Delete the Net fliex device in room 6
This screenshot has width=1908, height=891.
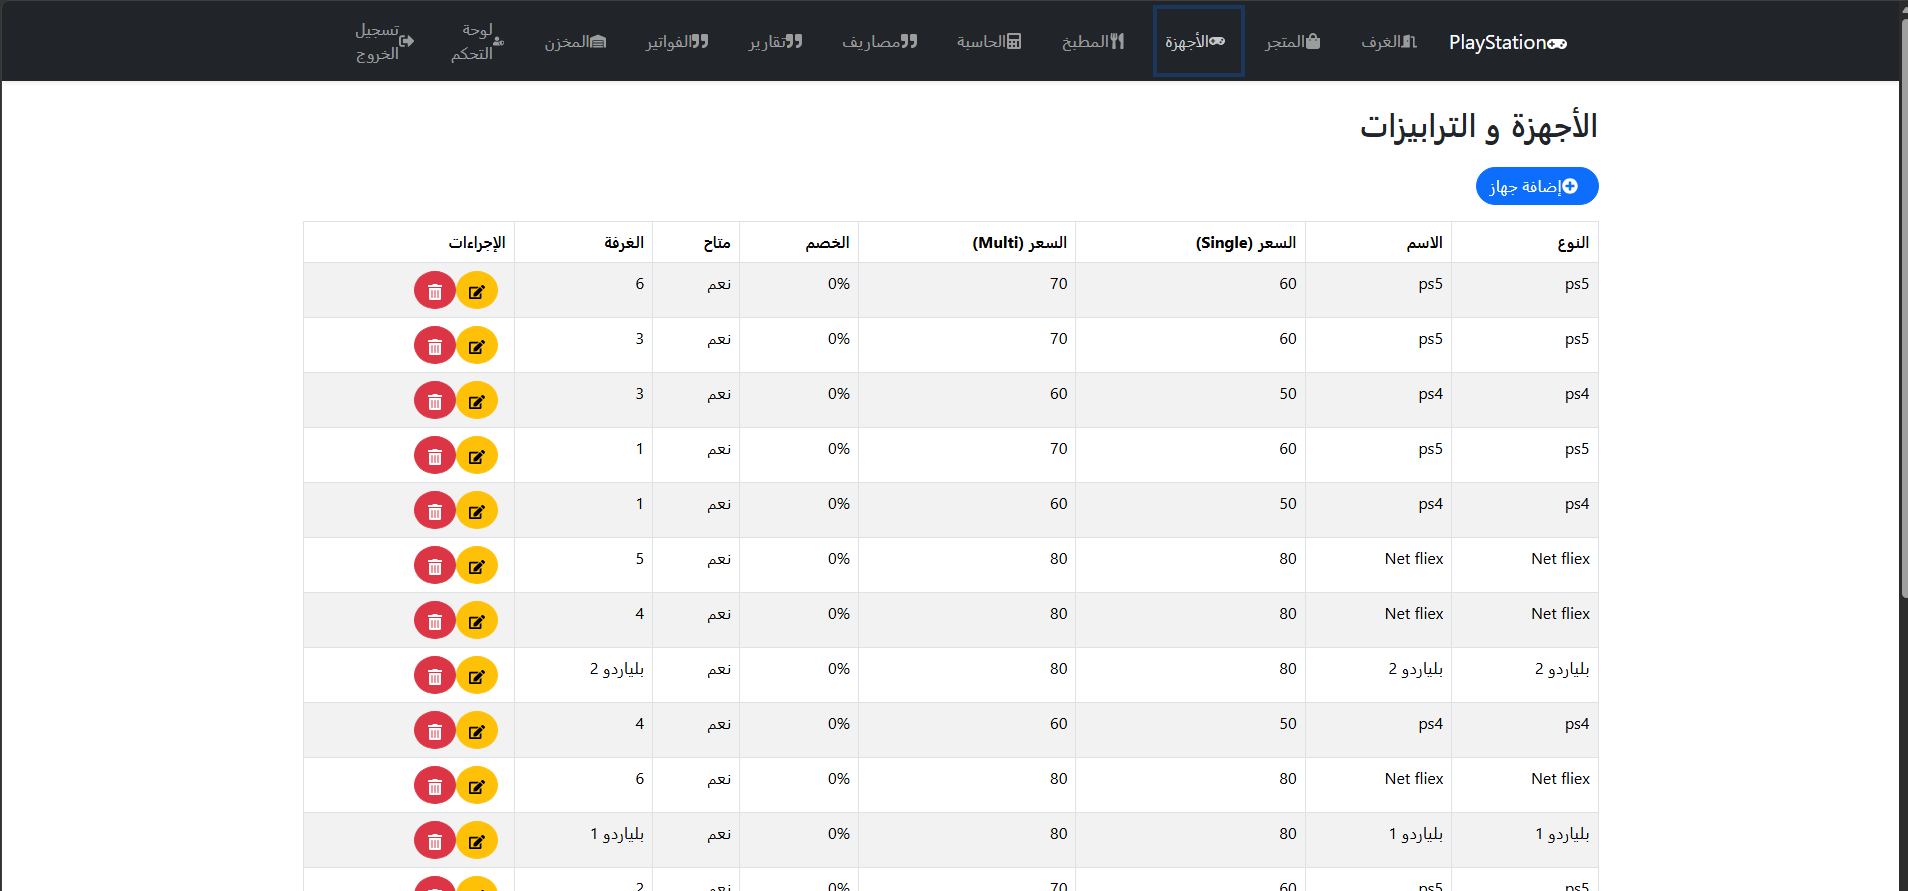pos(435,786)
